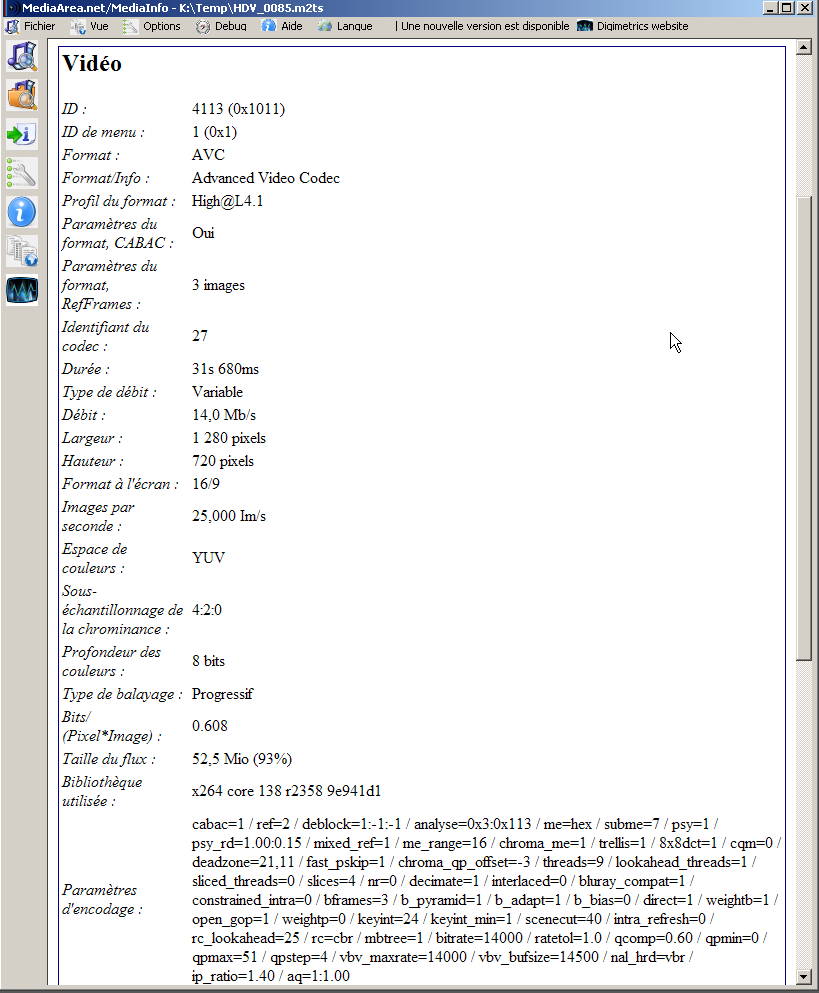Open the Debug menu
This screenshot has width=819, height=993.
click(221, 26)
